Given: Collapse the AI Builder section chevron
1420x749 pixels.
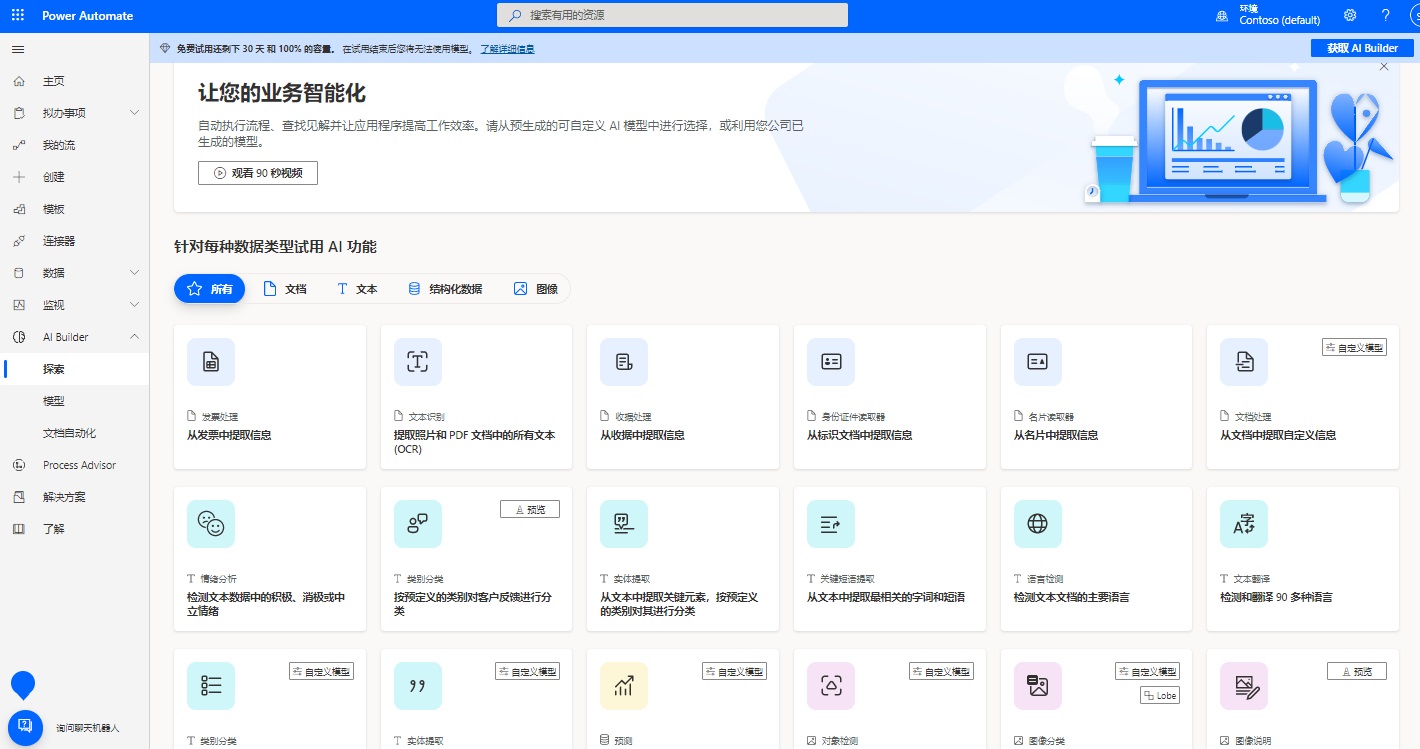Looking at the screenshot, I should point(135,337).
